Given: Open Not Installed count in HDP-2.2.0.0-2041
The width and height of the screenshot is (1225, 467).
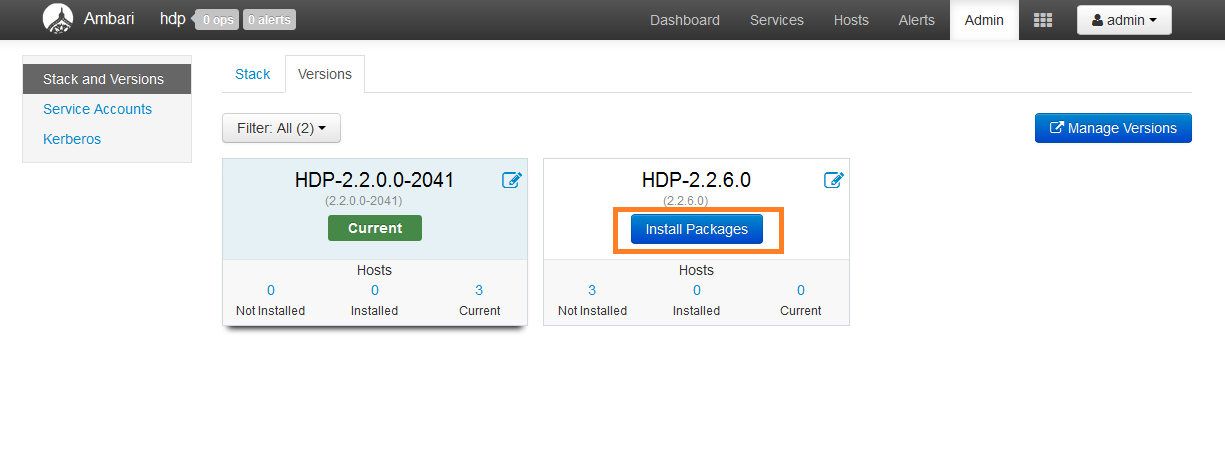Looking at the screenshot, I should click(x=270, y=290).
